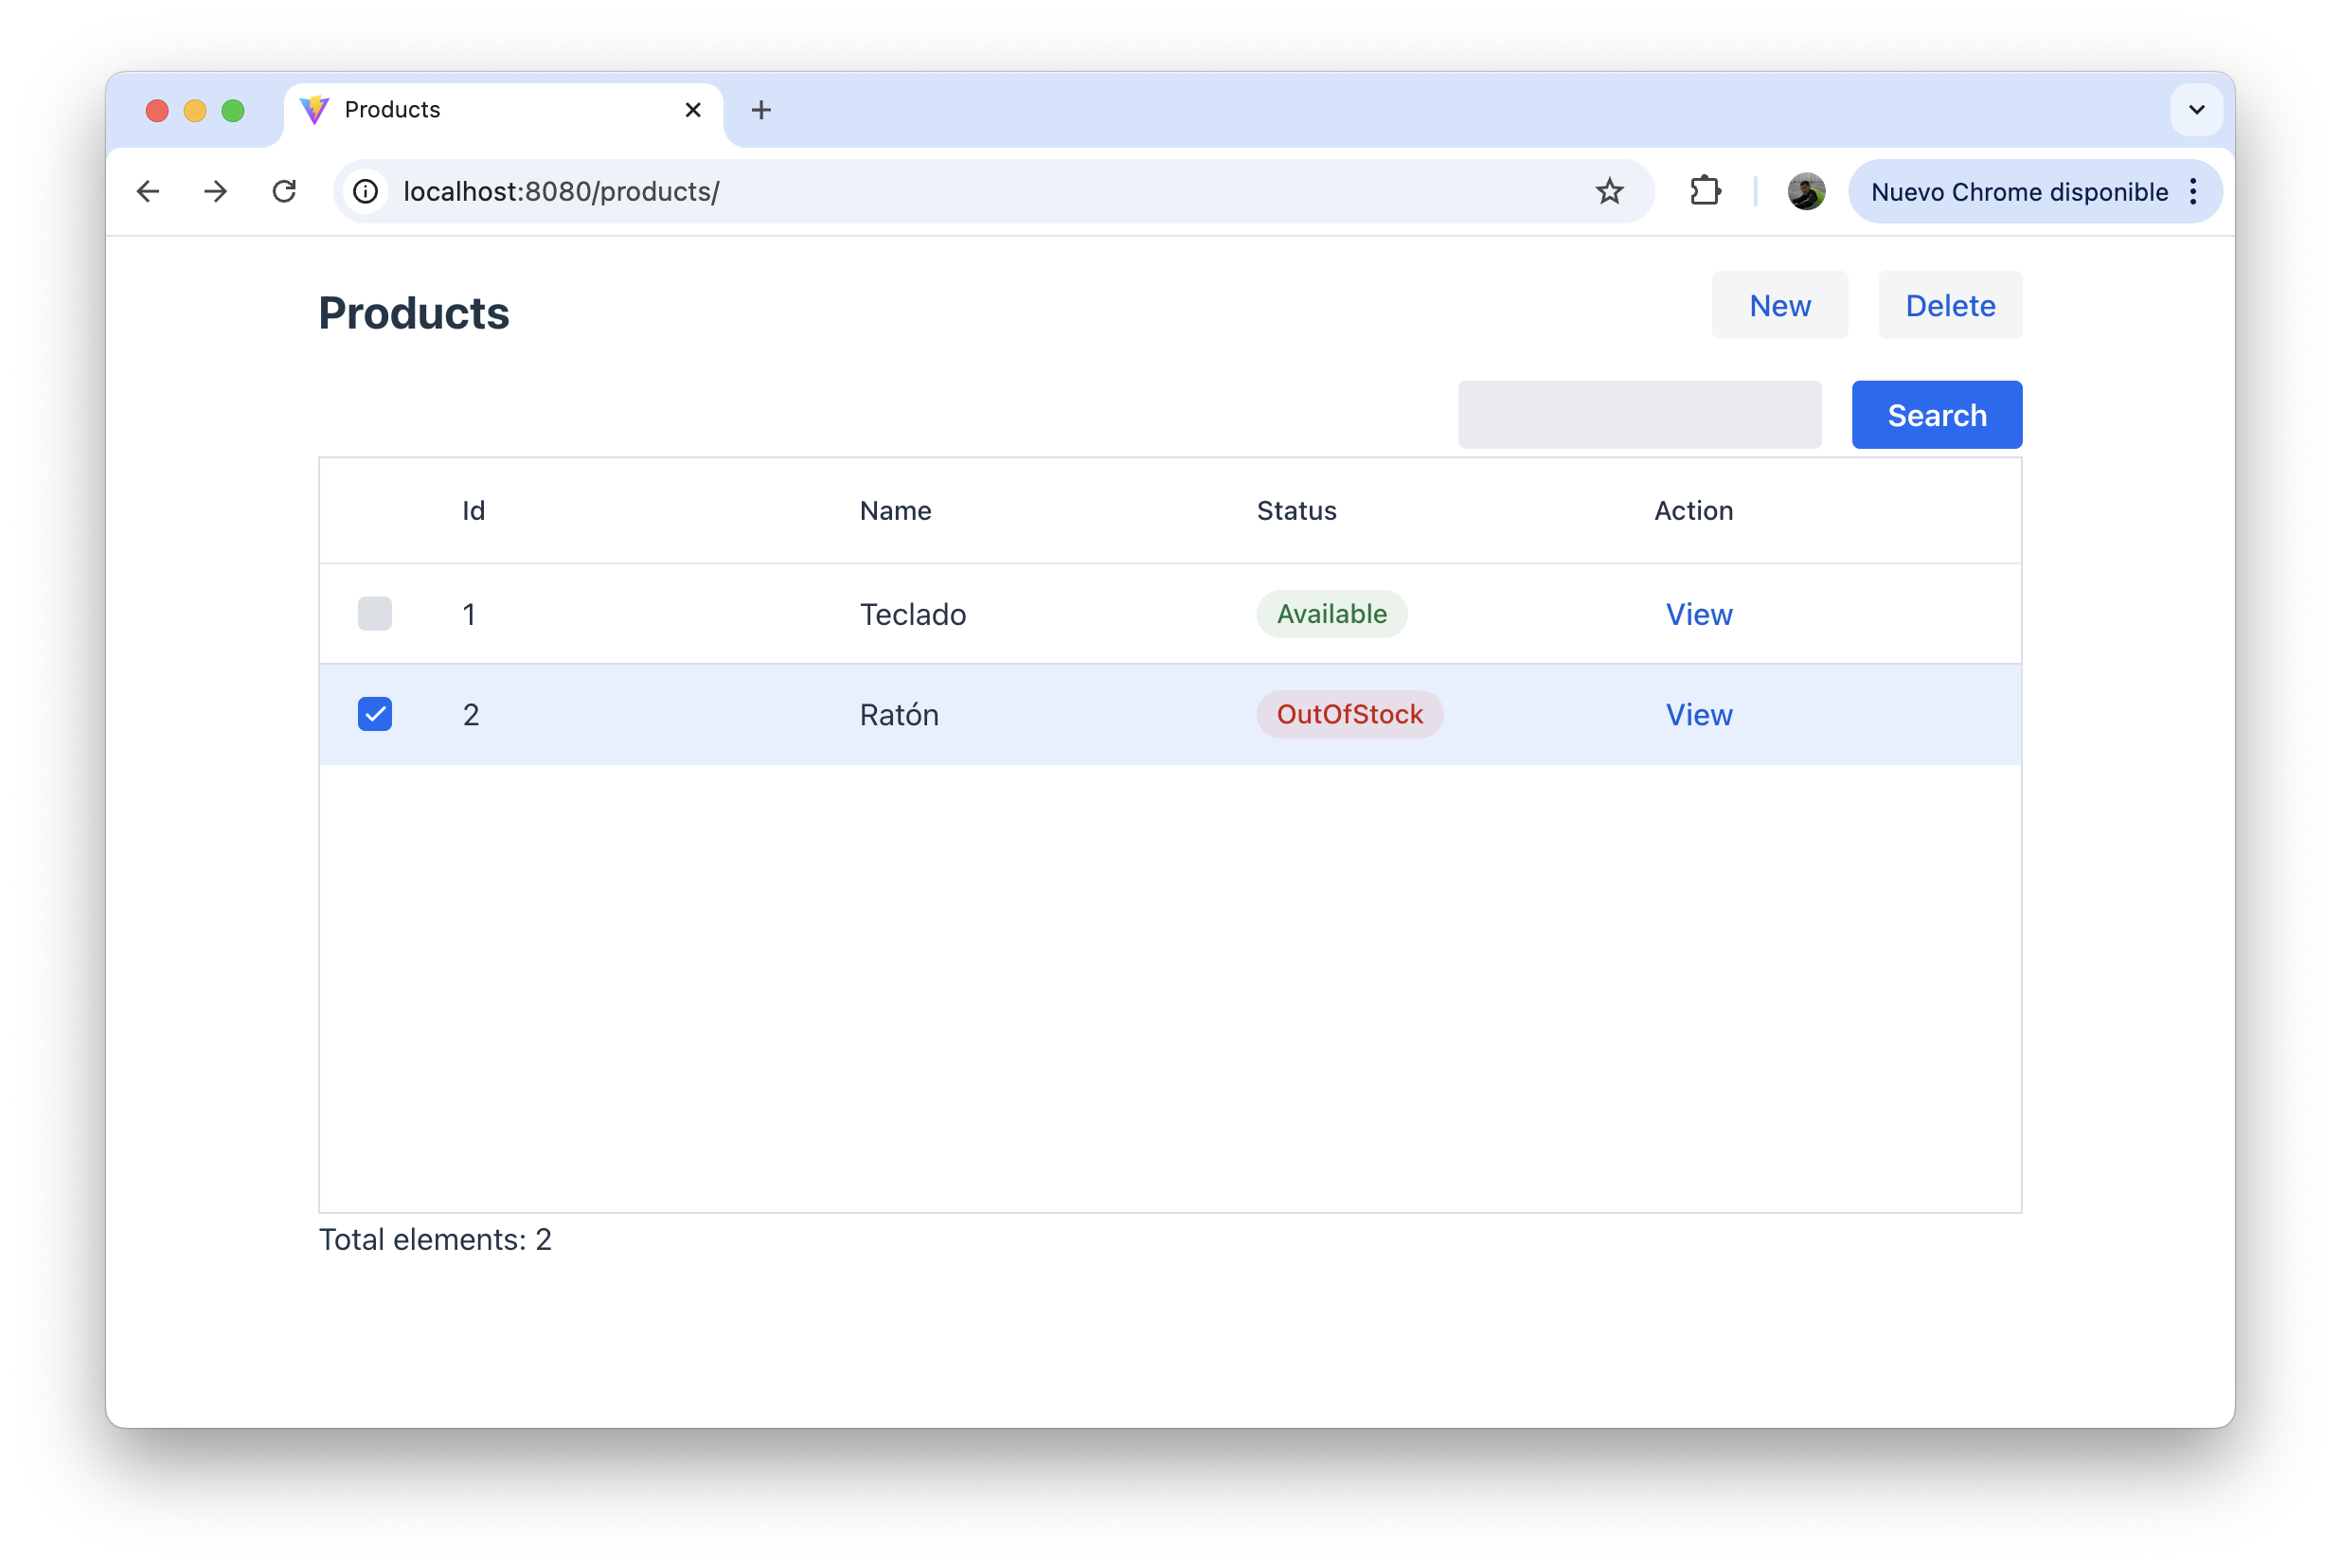The width and height of the screenshot is (2341, 1568).
Task: Uncheck the checkbox for product Ratón
Action: pyautogui.click(x=374, y=714)
